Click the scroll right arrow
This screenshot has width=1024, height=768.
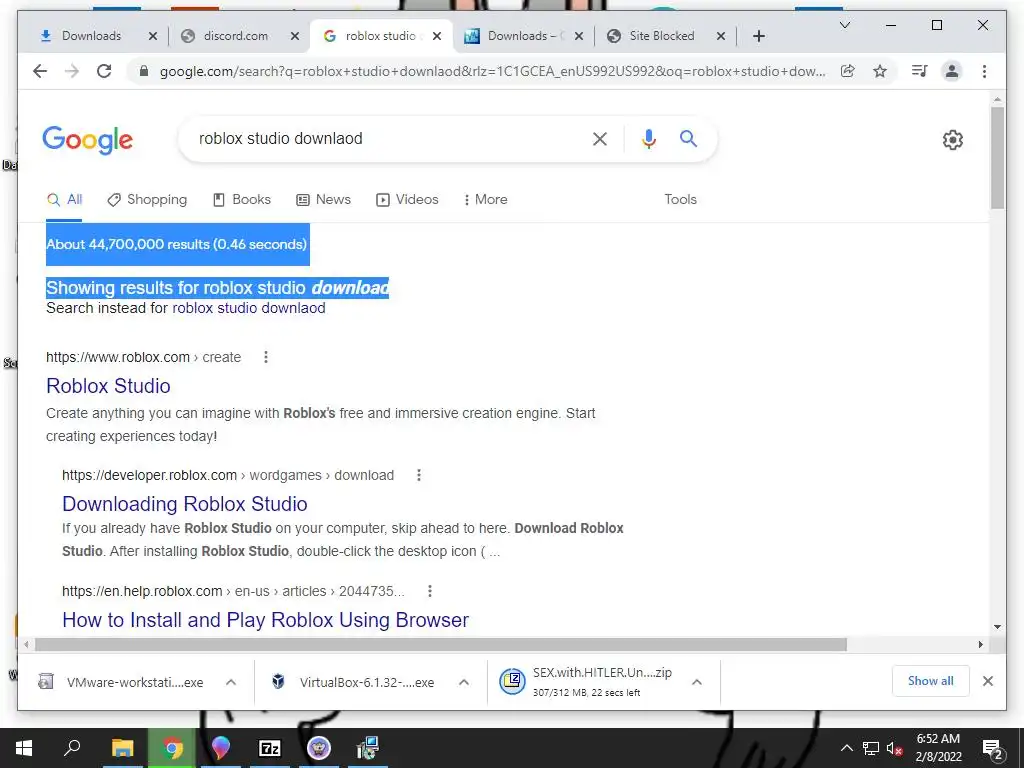click(981, 645)
